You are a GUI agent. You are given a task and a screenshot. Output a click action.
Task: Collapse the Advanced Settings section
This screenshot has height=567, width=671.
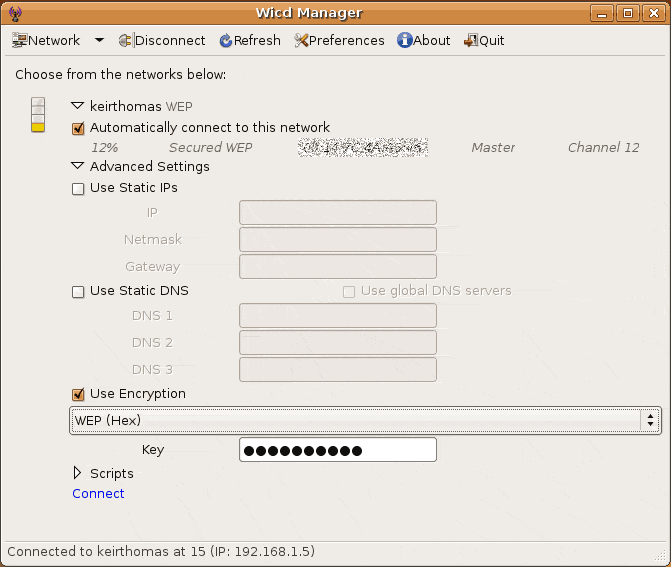point(77,166)
